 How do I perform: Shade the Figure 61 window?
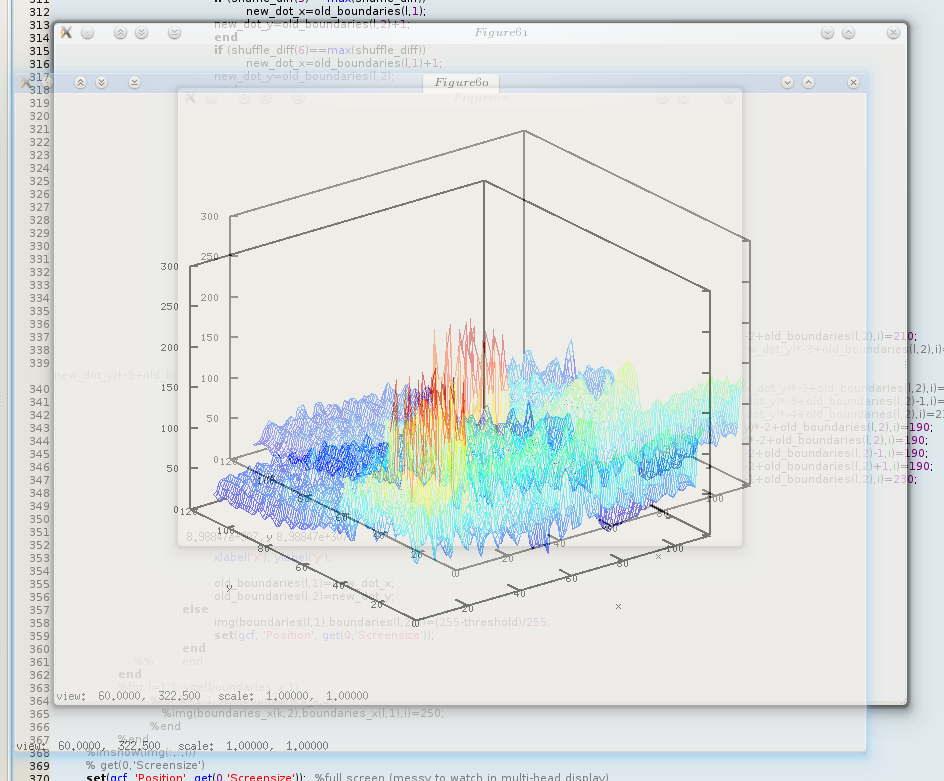[175, 33]
